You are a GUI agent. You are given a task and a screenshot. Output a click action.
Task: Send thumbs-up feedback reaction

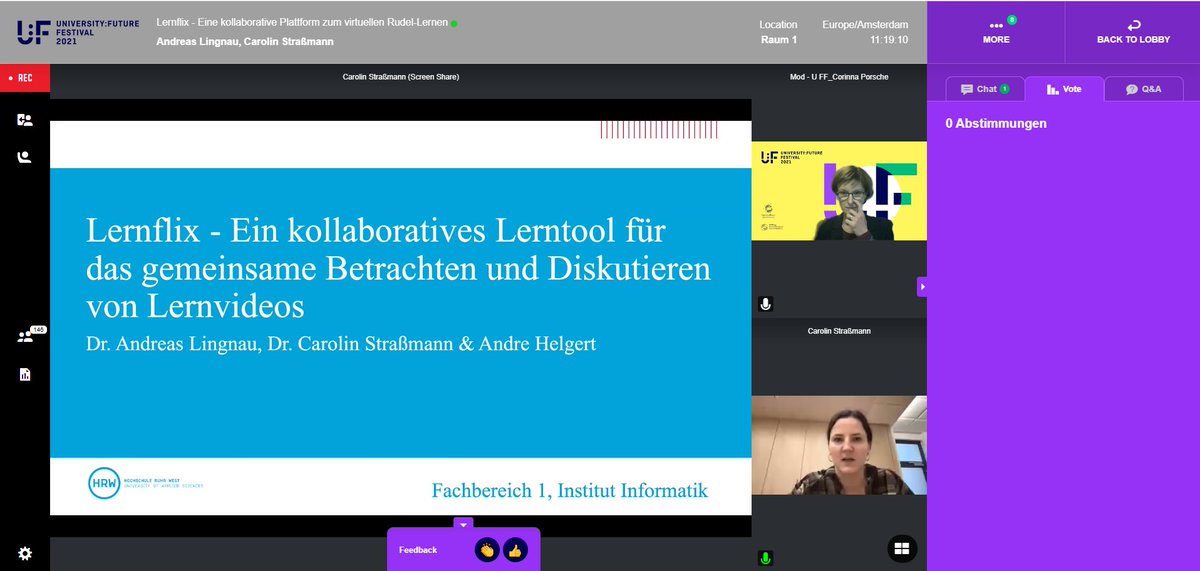[x=515, y=550]
